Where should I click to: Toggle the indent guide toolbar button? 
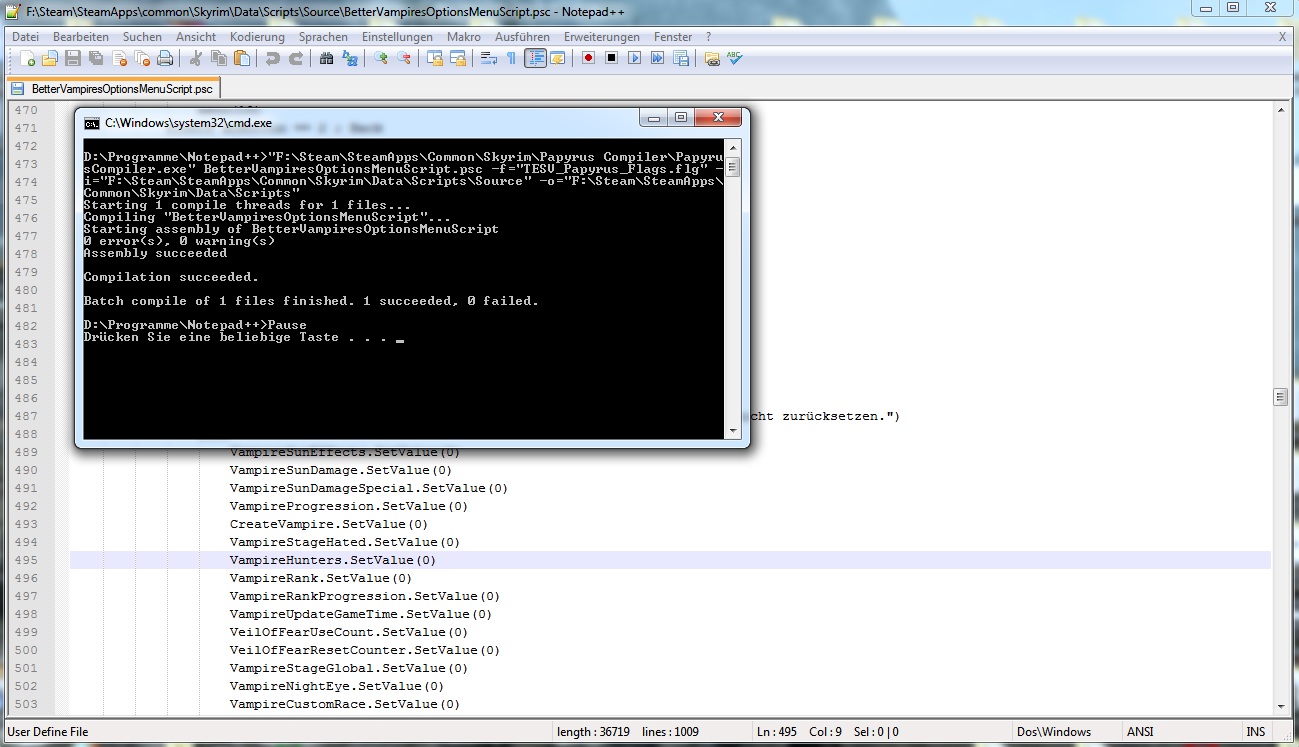click(536, 59)
